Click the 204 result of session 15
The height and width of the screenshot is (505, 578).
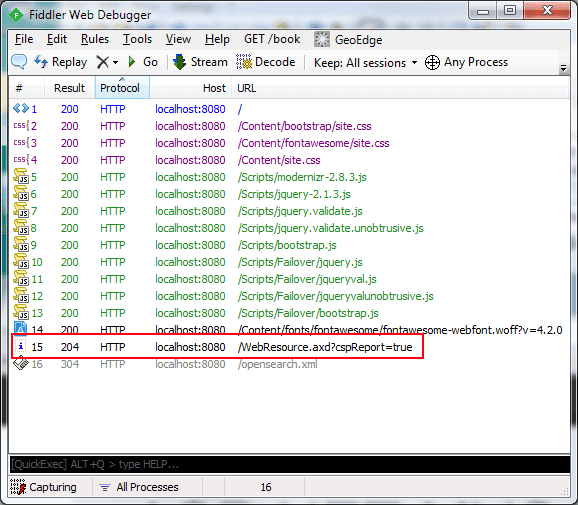(x=70, y=347)
